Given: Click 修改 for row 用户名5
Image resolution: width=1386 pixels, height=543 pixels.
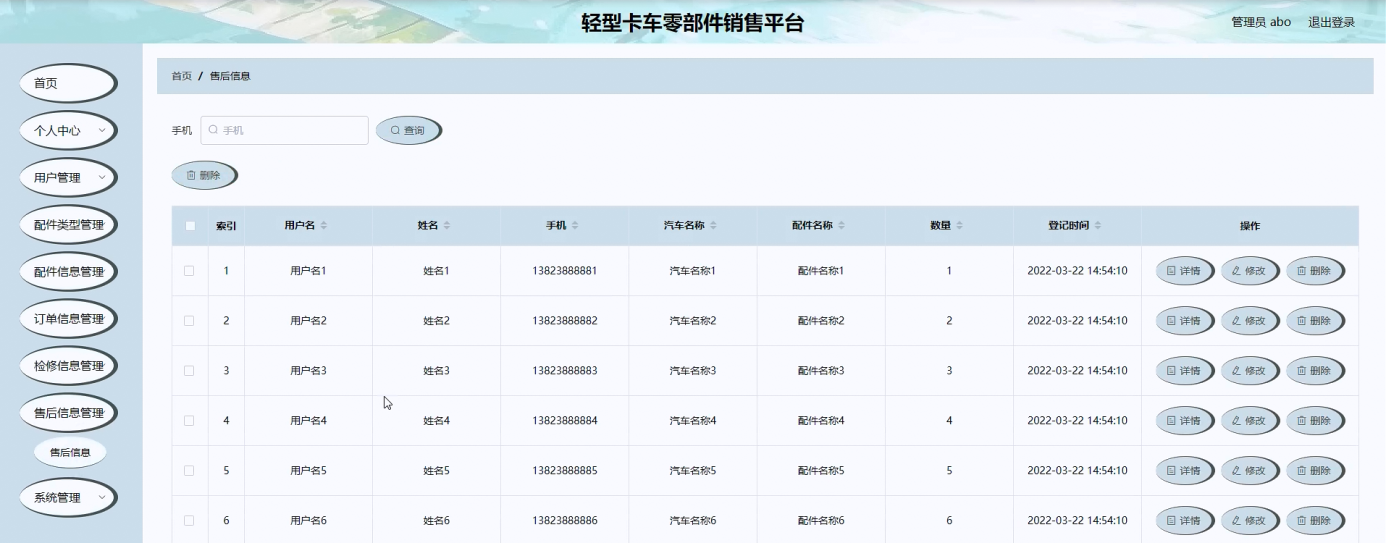Looking at the screenshot, I should [x=1249, y=471].
